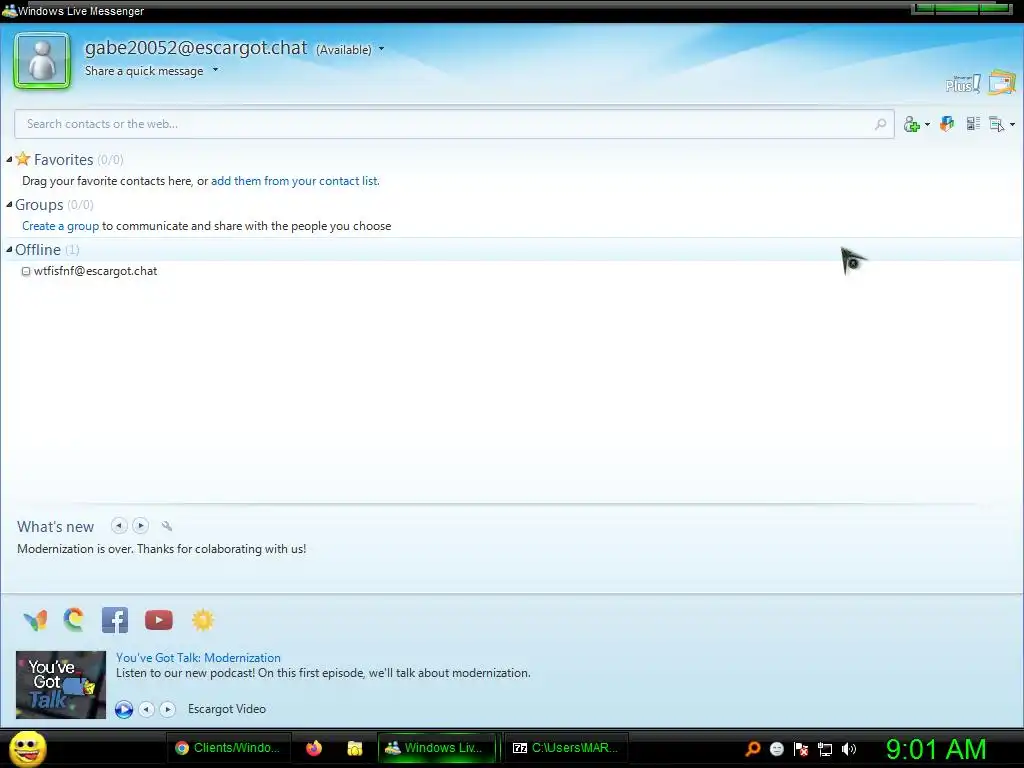The height and width of the screenshot is (768, 1024).
Task: Click the Add a contact icon
Action: coord(912,124)
